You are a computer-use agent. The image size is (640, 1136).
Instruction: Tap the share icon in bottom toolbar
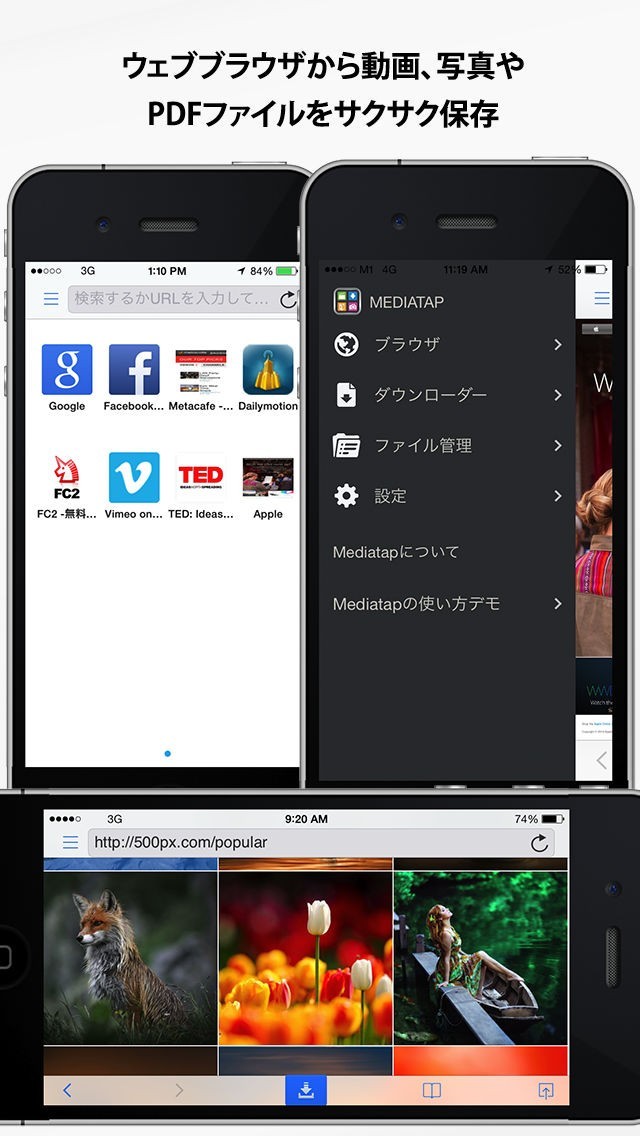coord(546,1090)
